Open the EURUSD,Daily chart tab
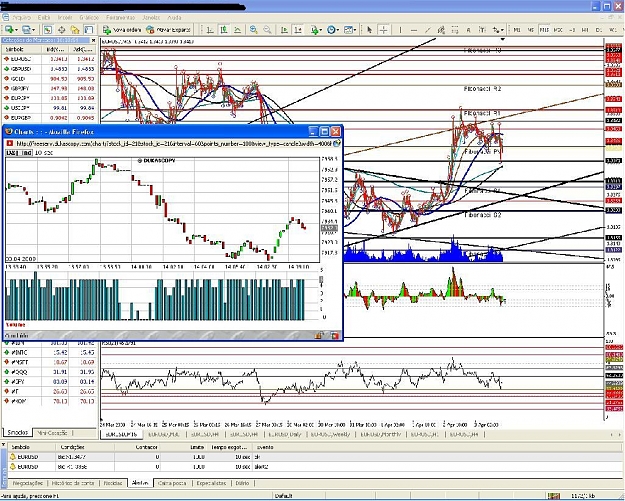 click(285, 434)
